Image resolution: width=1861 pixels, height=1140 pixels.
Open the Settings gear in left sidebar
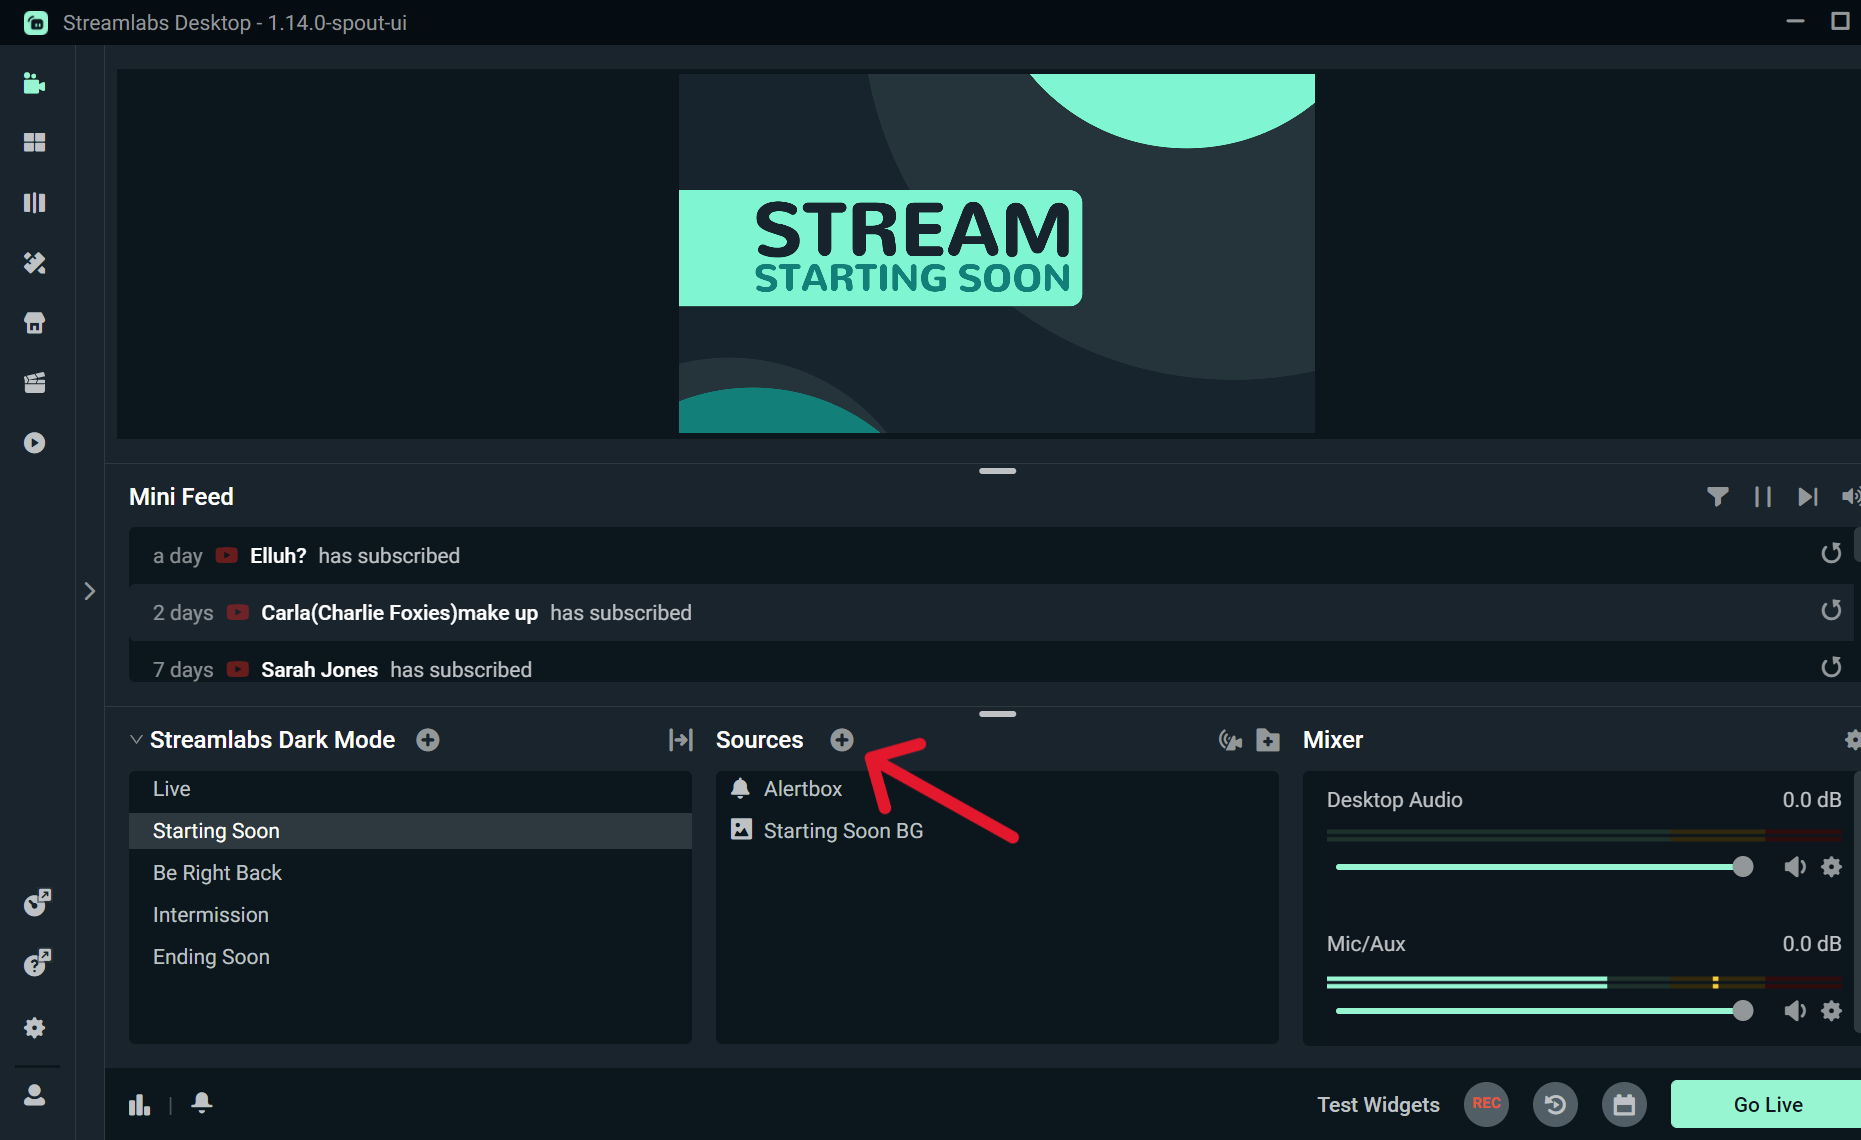tap(35, 1028)
